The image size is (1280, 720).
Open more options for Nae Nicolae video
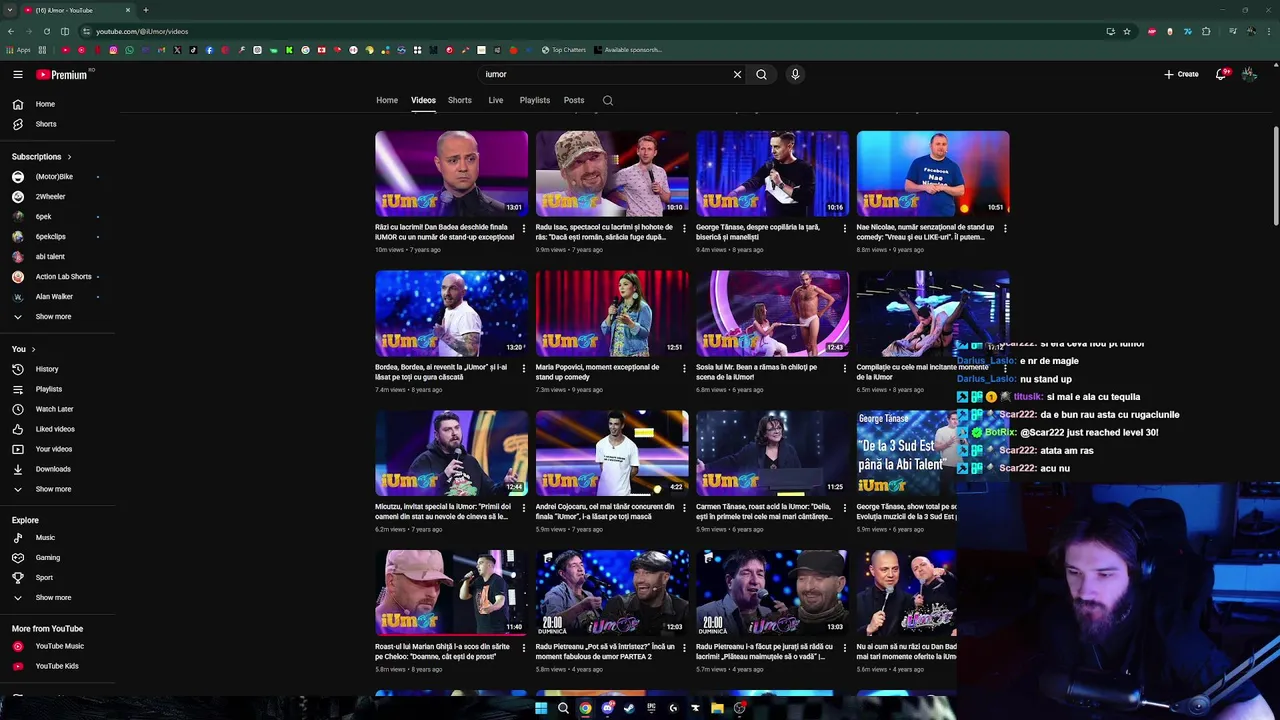(x=1005, y=228)
